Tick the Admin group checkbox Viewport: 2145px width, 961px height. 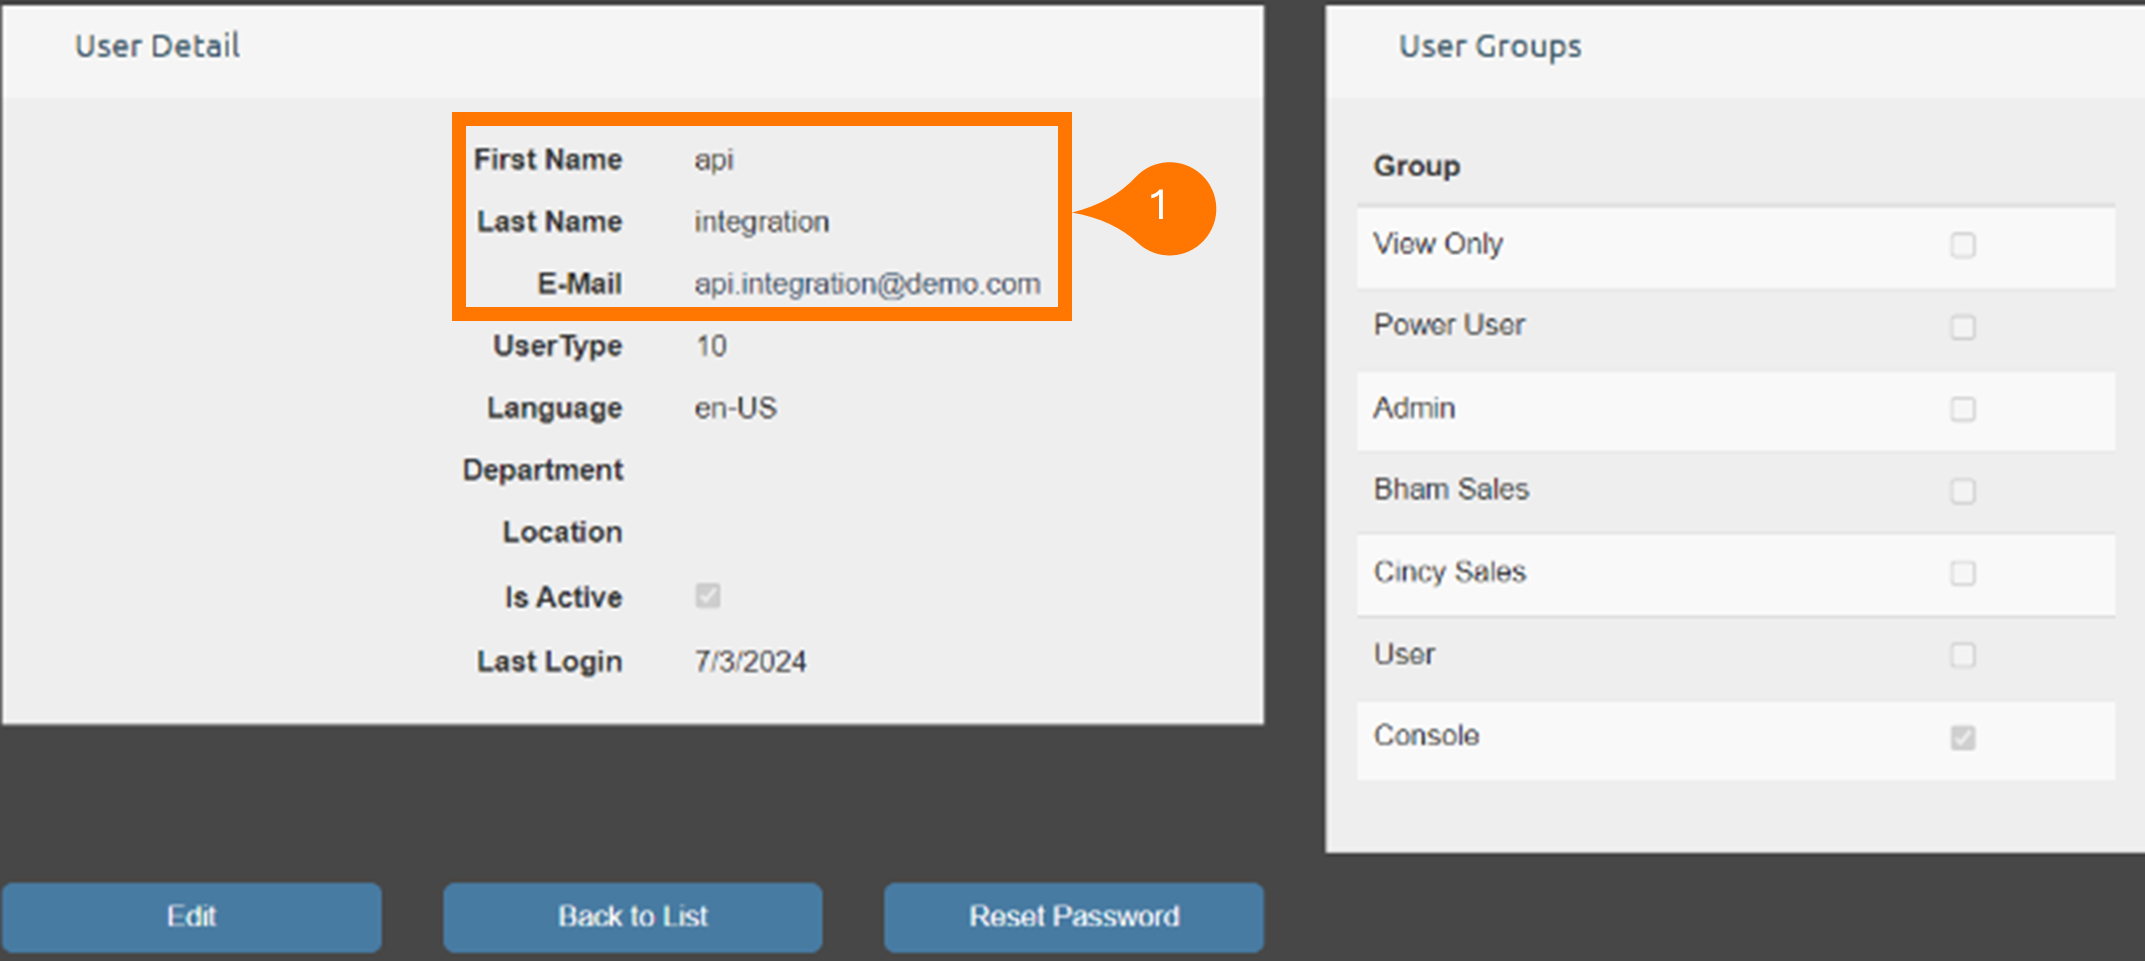(1962, 409)
